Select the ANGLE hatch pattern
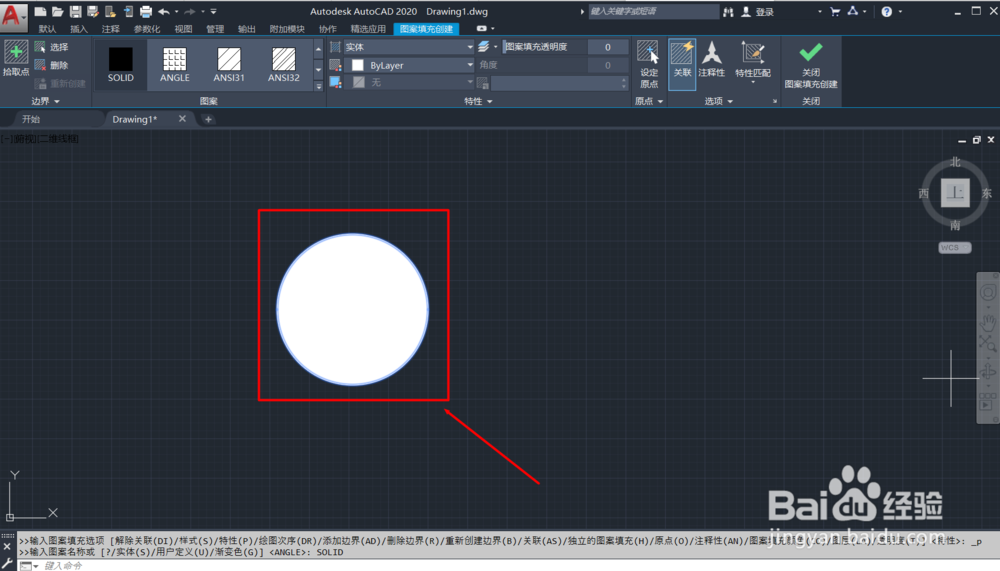The height and width of the screenshot is (571, 1000). pyautogui.click(x=175, y=64)
